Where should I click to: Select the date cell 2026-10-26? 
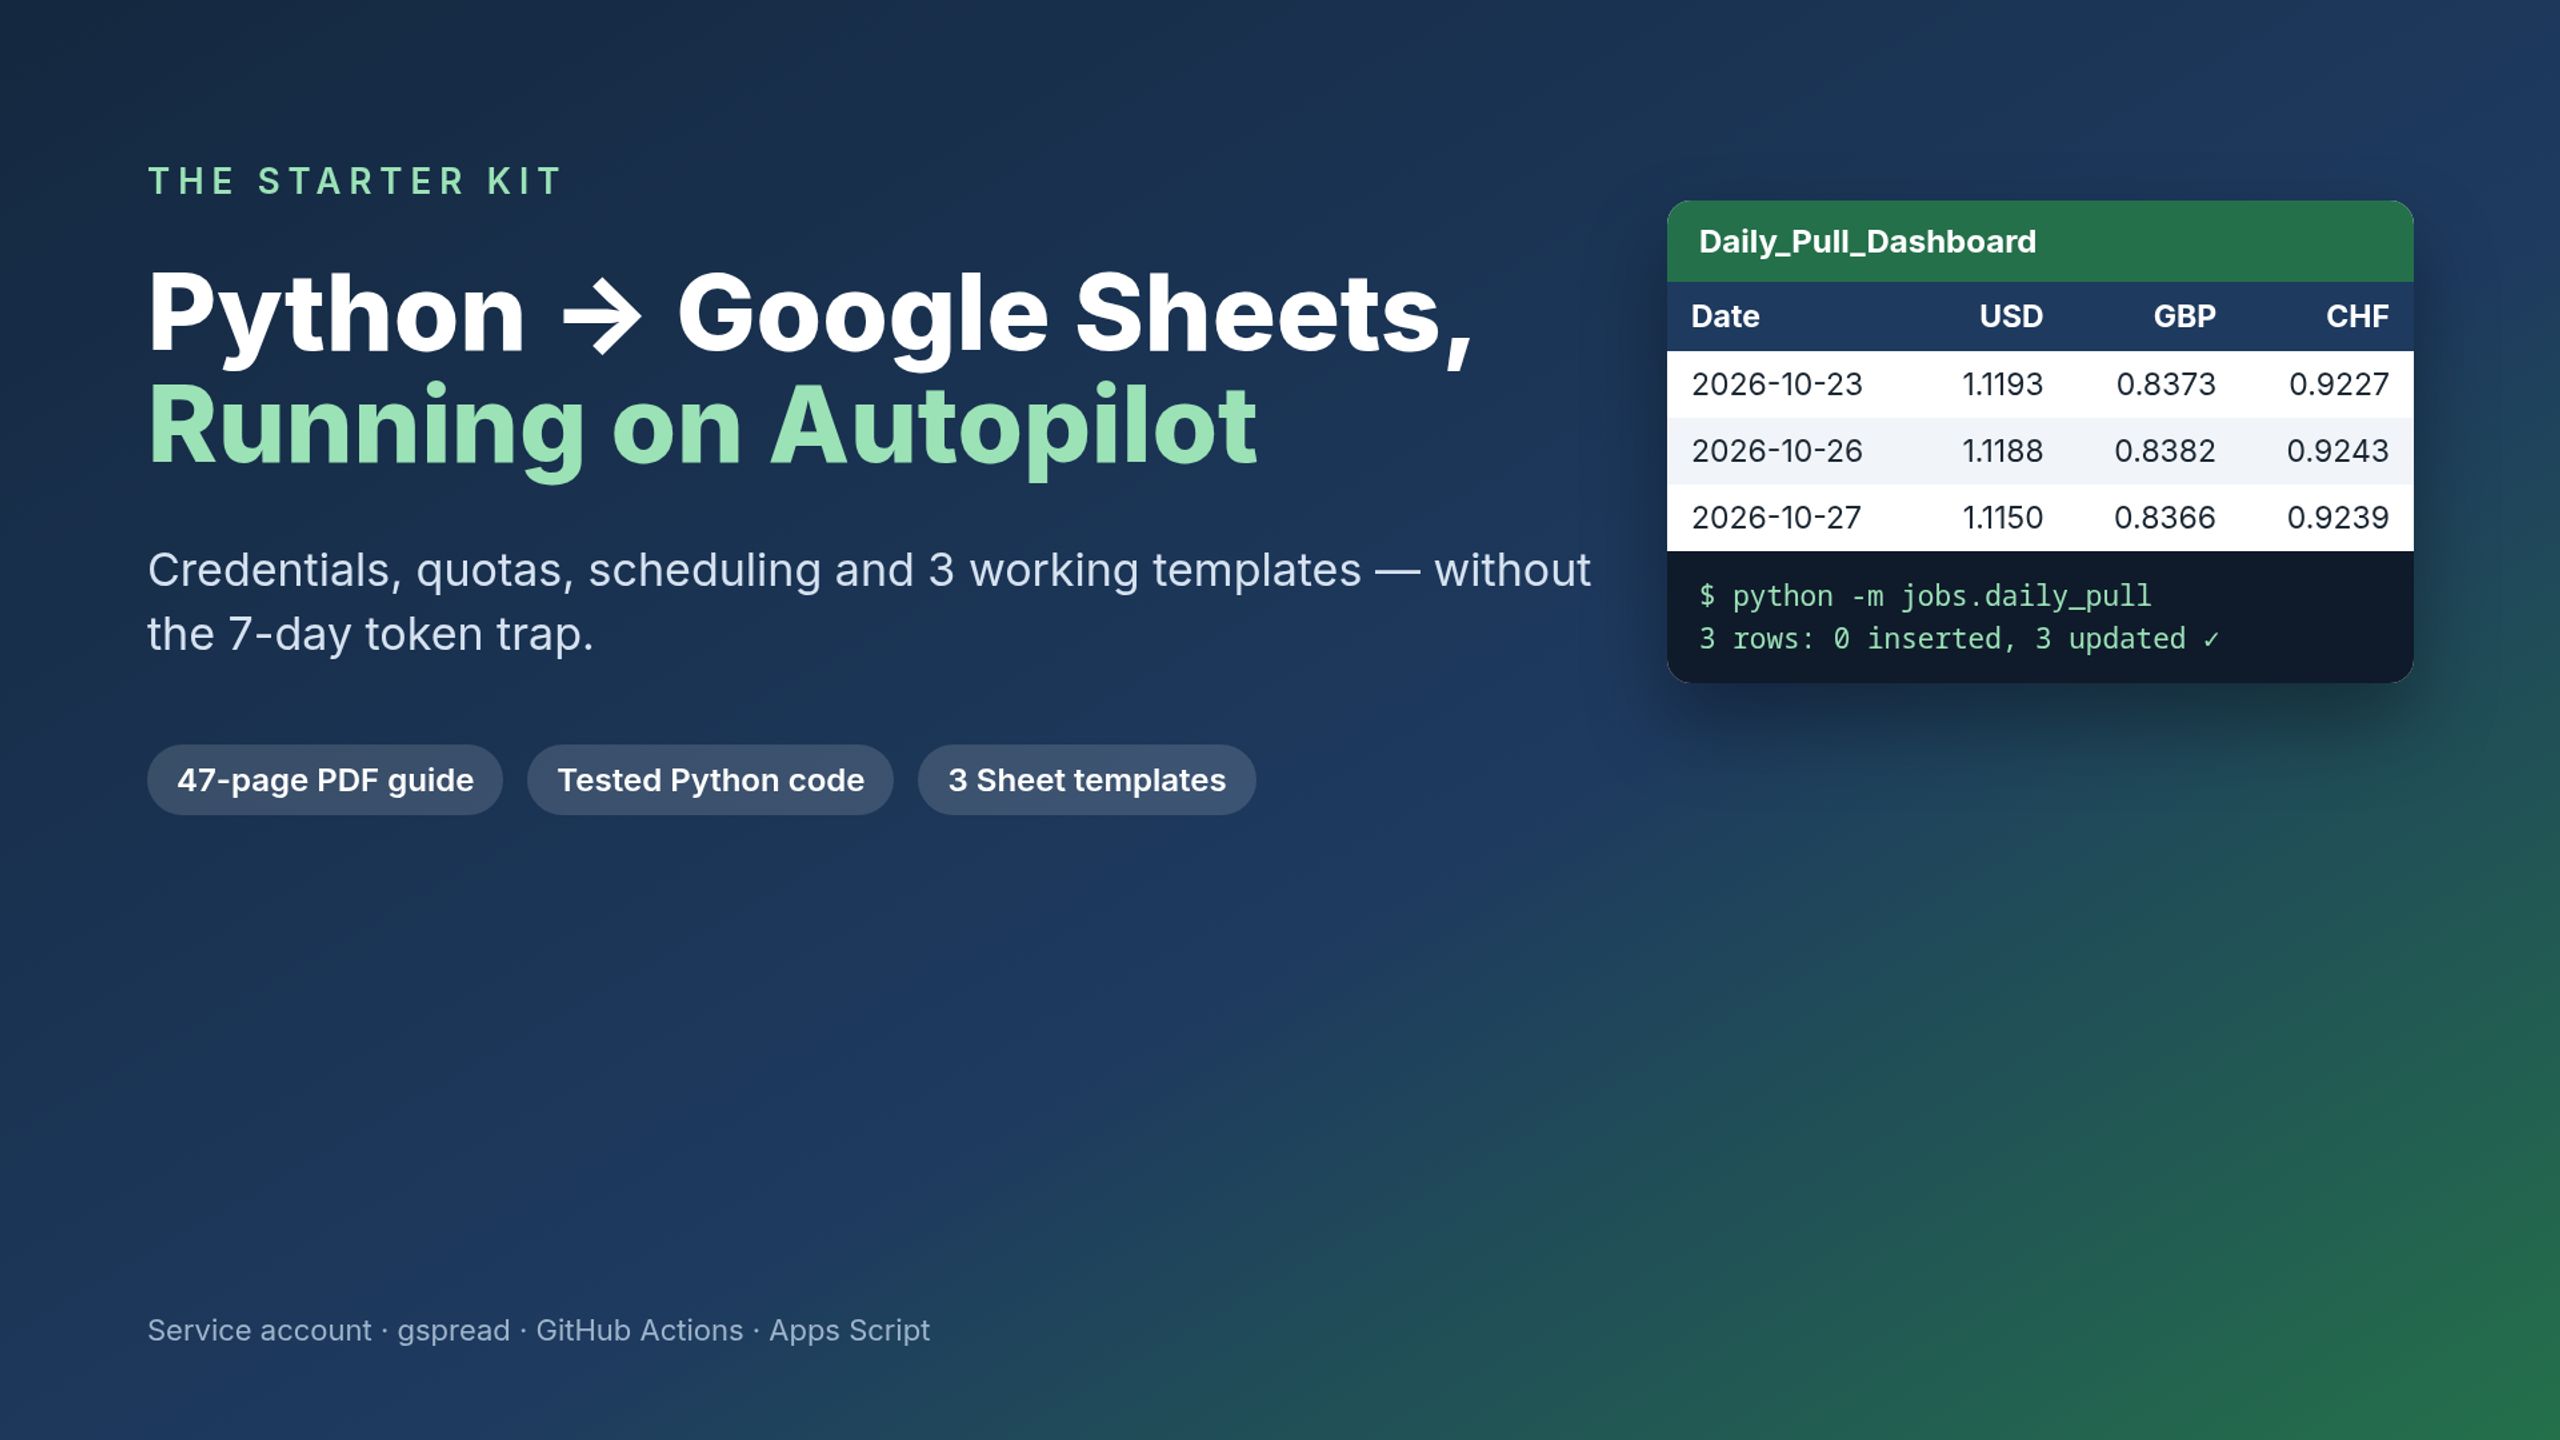tap(1777, 451)
